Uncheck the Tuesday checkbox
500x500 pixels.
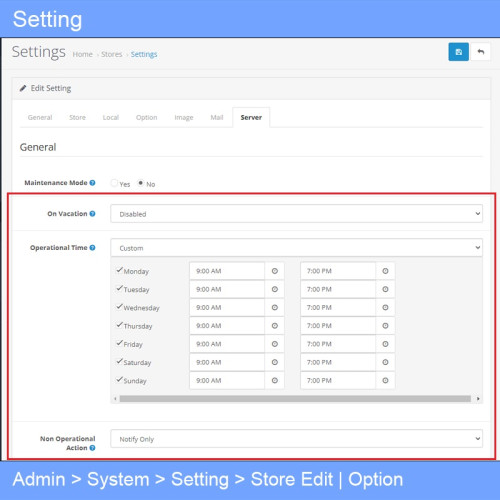click(x=119, y=288)
